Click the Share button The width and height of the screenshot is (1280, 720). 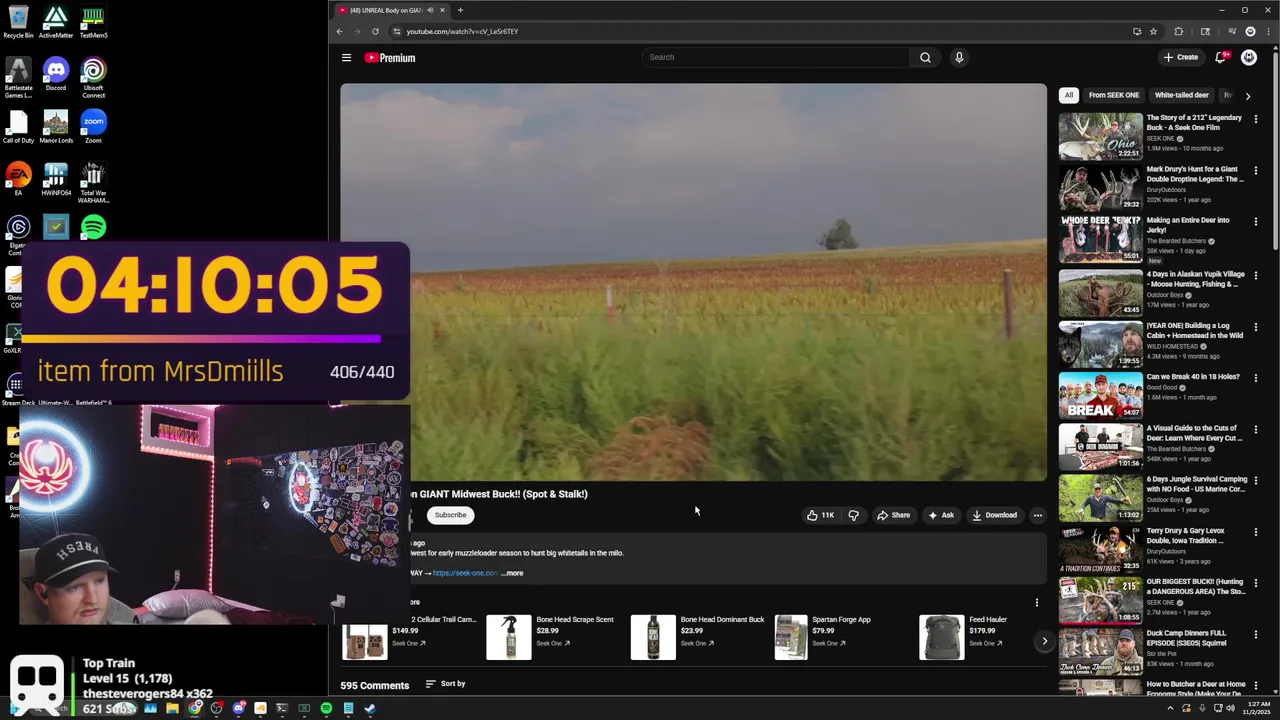(894, 515)
